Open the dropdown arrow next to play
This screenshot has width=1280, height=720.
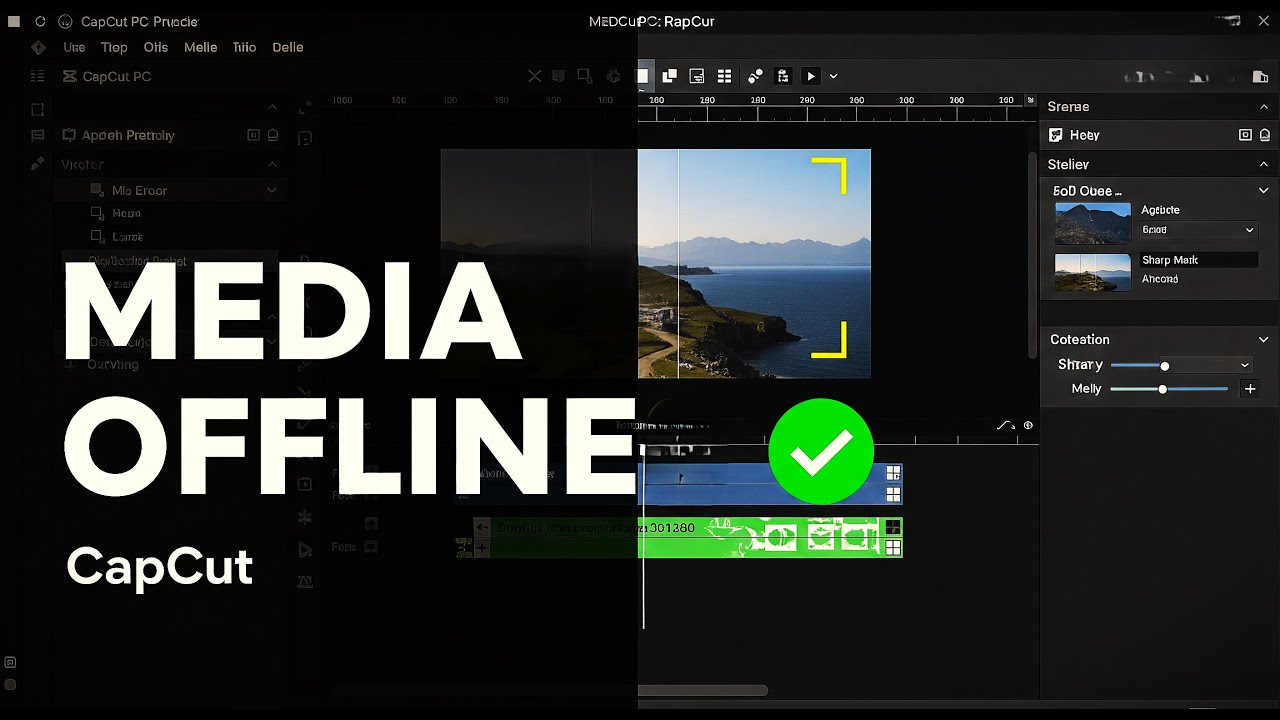(x=833, y=76)
